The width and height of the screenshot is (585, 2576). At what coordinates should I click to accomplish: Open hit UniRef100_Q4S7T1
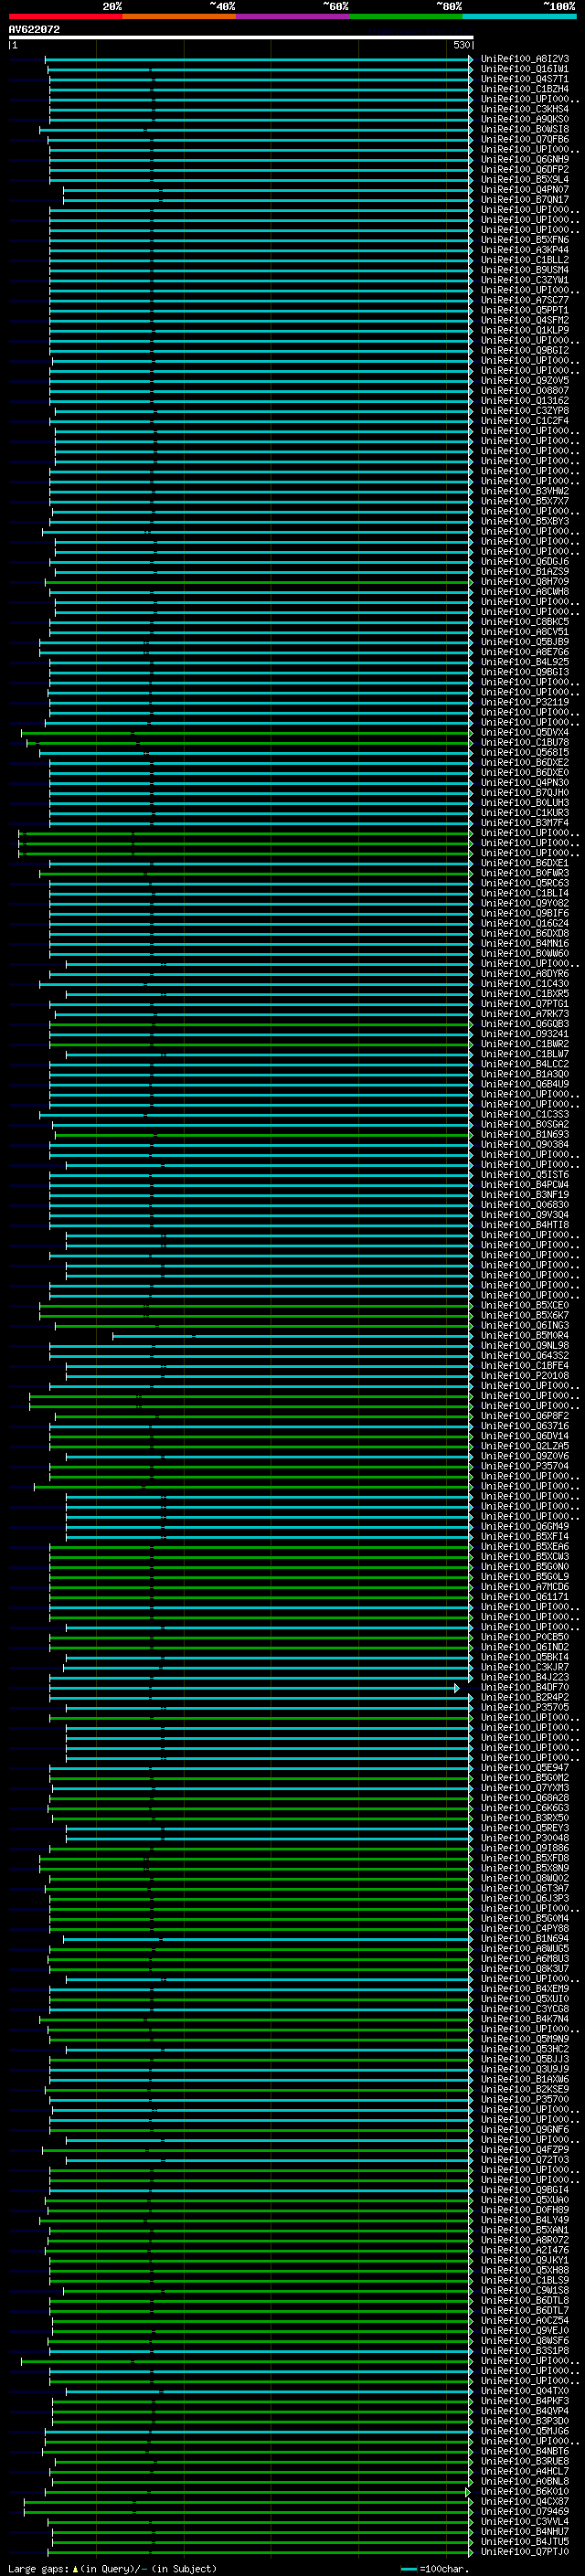(524, 79)
